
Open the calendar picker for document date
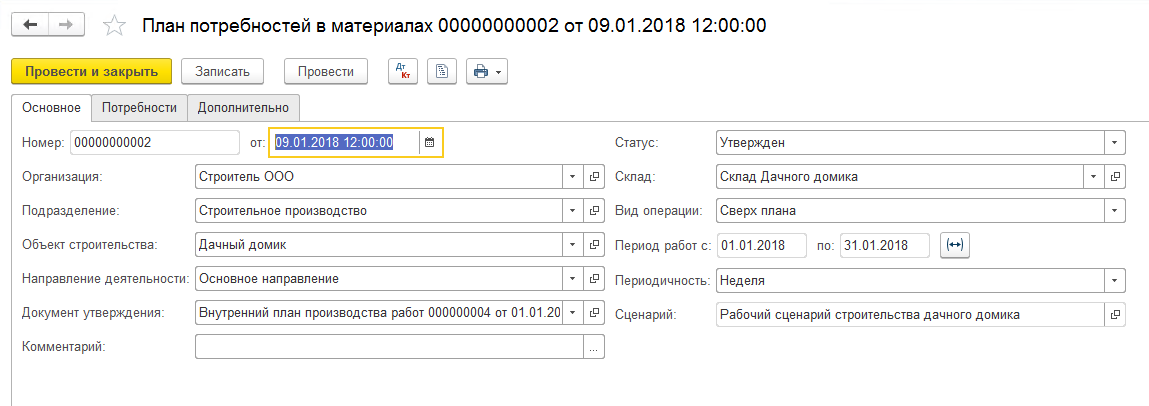coord(429,143)
